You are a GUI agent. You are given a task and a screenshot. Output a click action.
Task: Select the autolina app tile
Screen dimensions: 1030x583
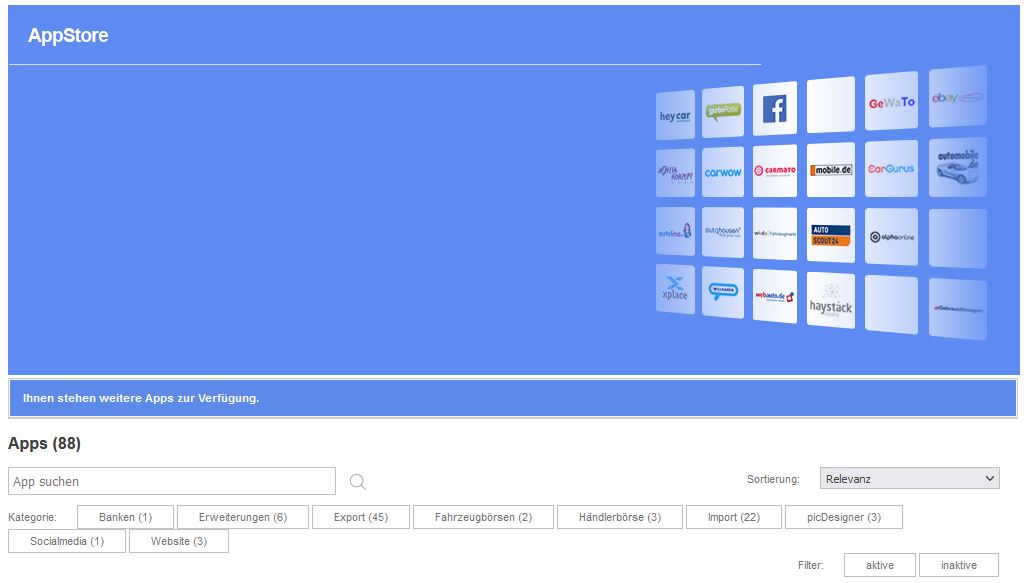click(x=675, y=232)
